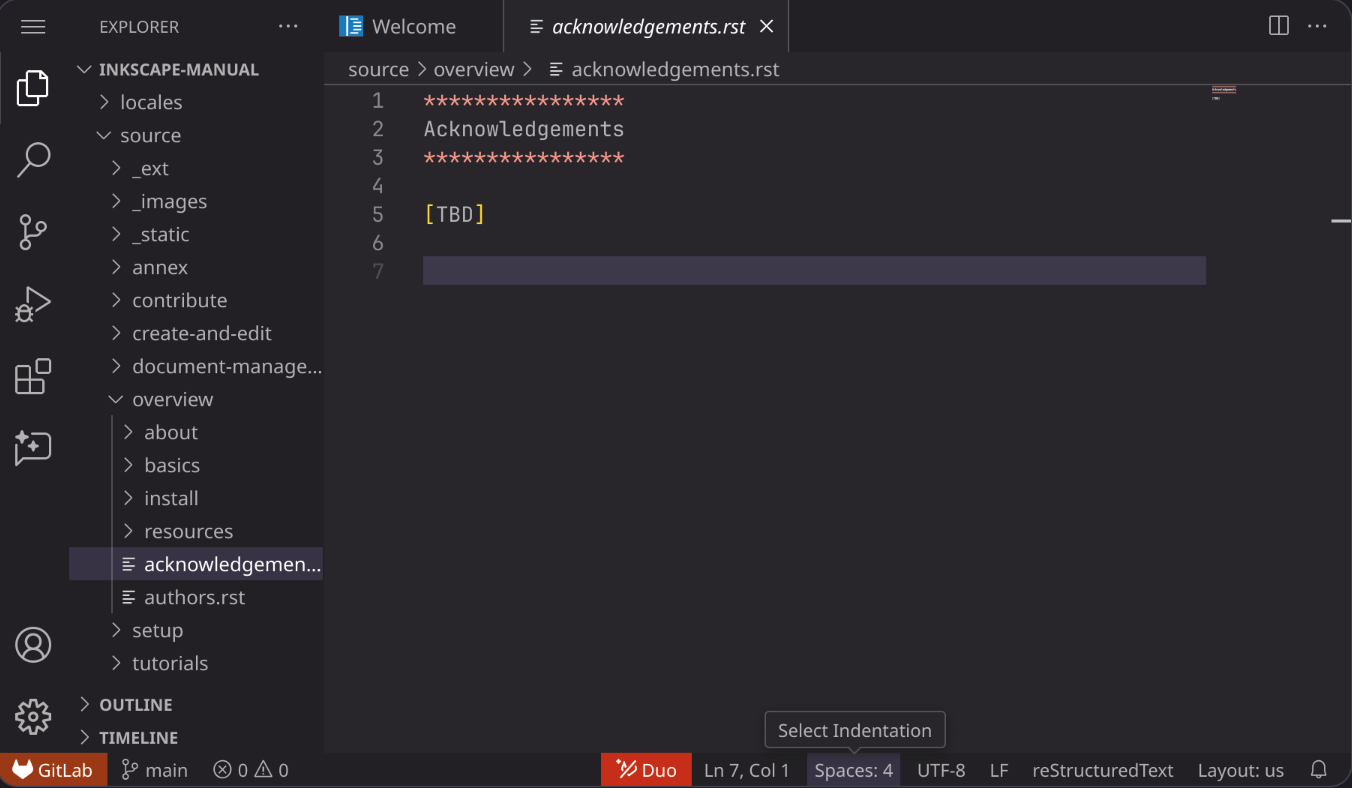This screenshot has height=788, width=1352.
Task: Click the highlighted empty line 7
Action: [x=814, y=271]
